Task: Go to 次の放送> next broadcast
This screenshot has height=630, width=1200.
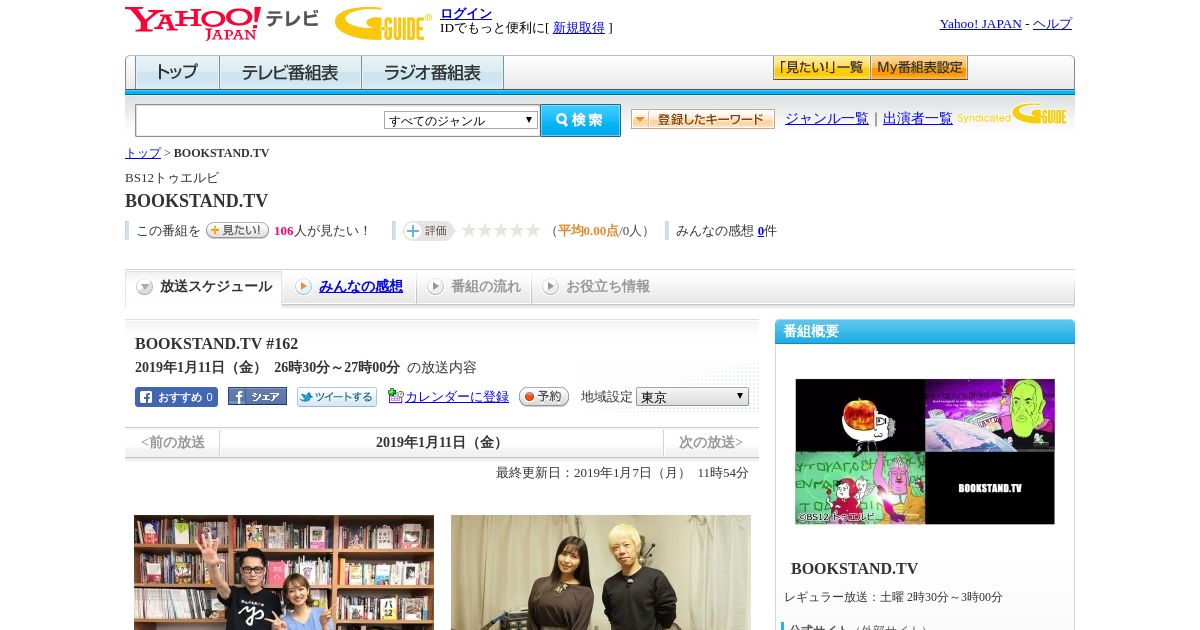Action: click(711, 442)
